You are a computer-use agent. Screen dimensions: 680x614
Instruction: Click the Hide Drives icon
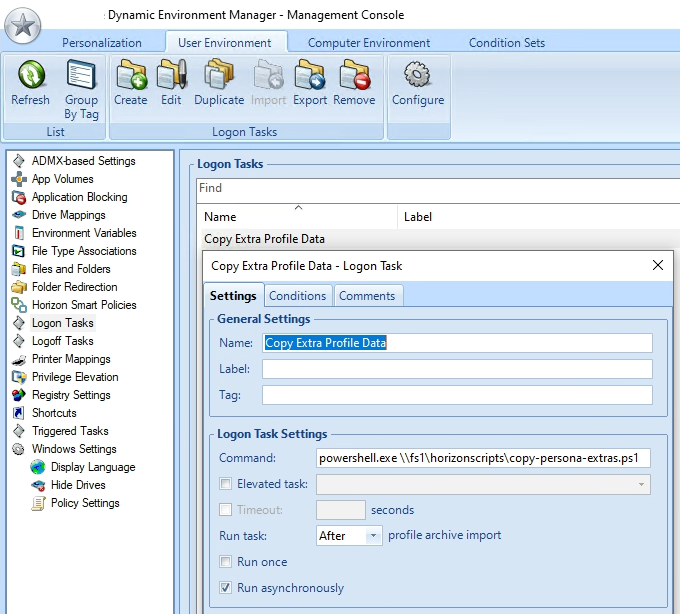(x=38, y=485)
